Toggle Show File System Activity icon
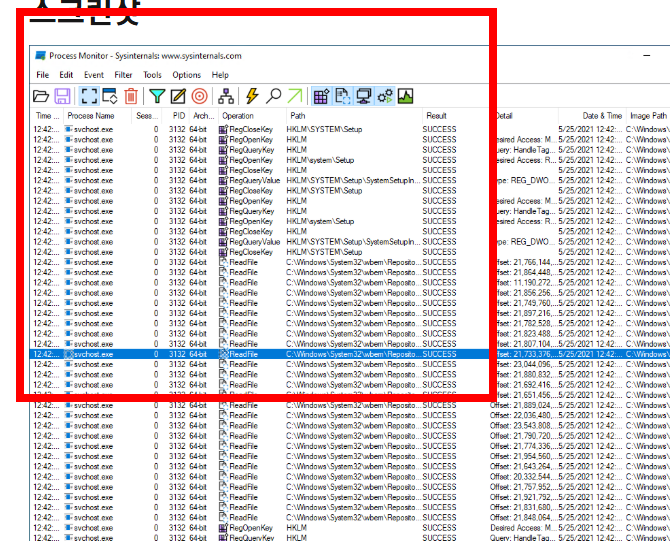The width and height of the screenshot is (670, 541). [x=342, y=96]
